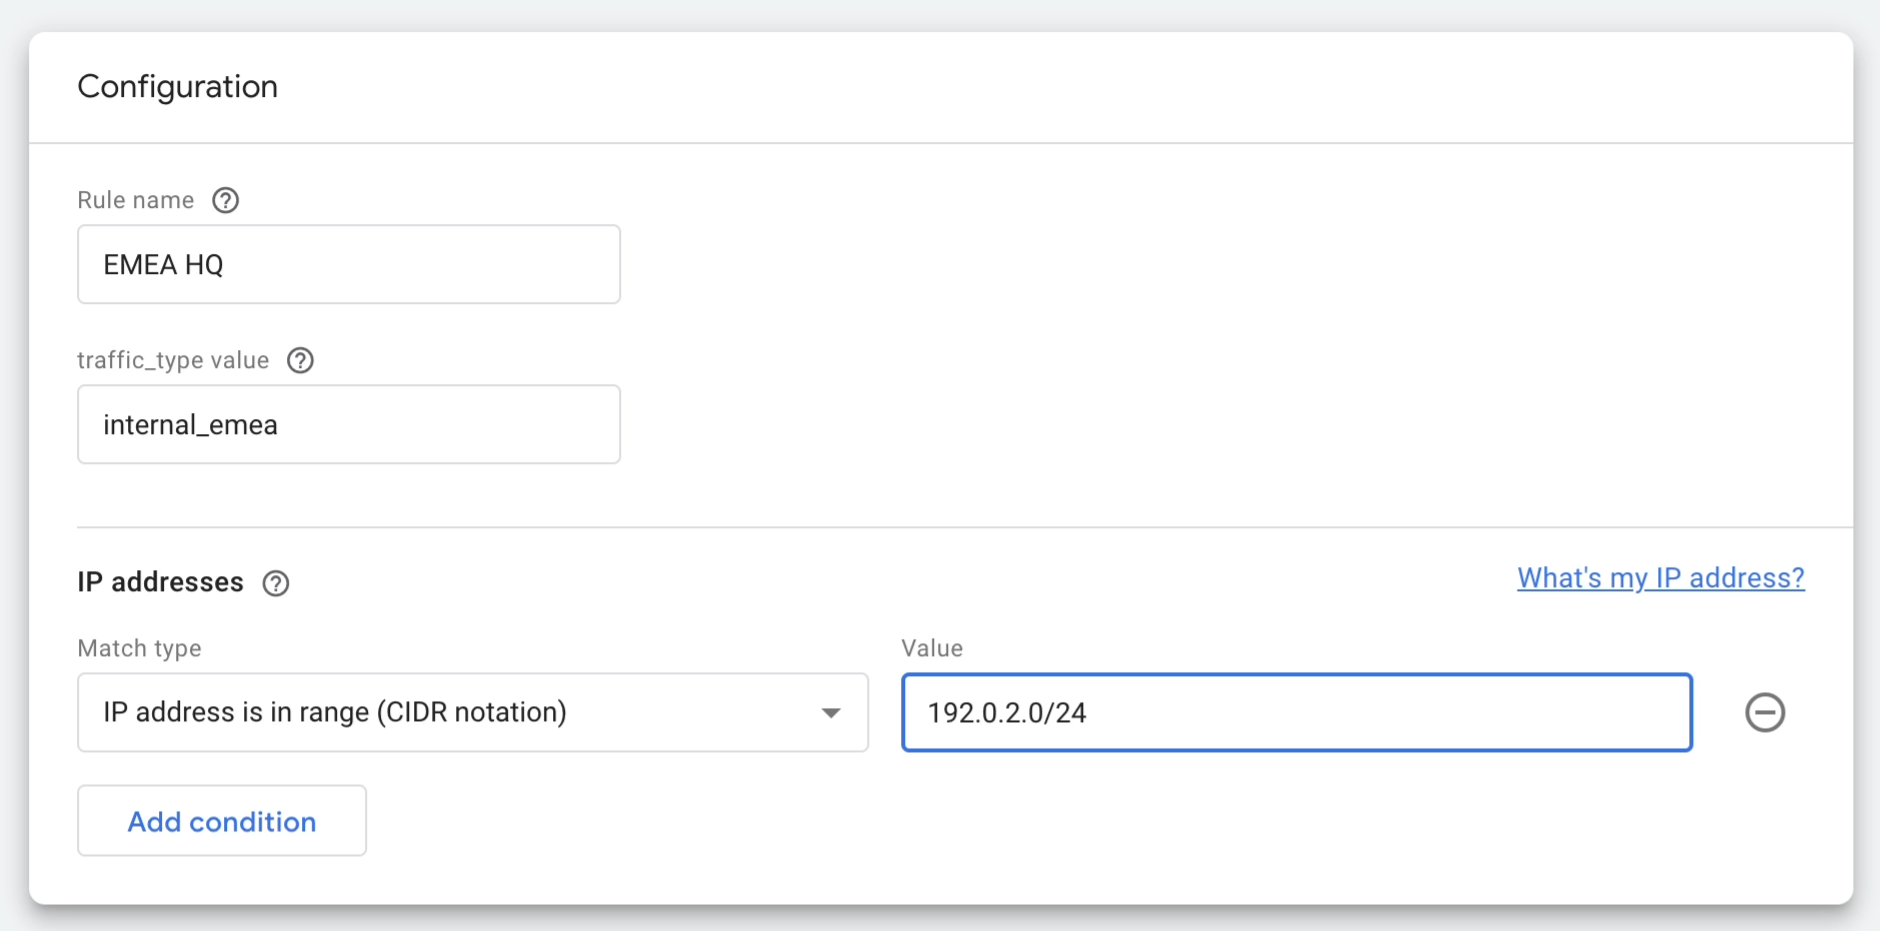Focus the Value field showing 192.0.2.0/24
This screenshot has height=931, width=1880.
pos(1296,712)
